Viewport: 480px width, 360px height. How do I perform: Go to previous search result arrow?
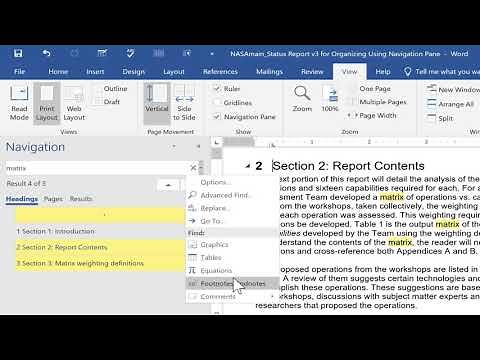pyautogui.click(x=168, y=184)
